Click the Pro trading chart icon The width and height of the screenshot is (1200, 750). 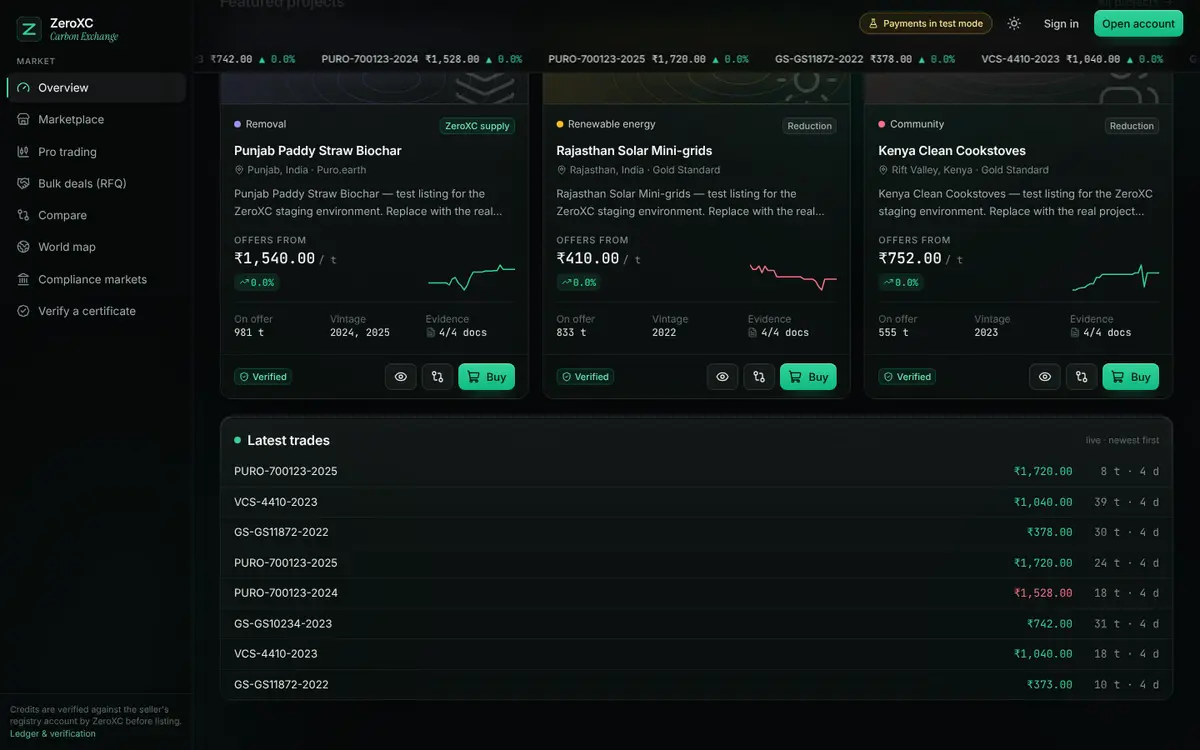(23, 152)
